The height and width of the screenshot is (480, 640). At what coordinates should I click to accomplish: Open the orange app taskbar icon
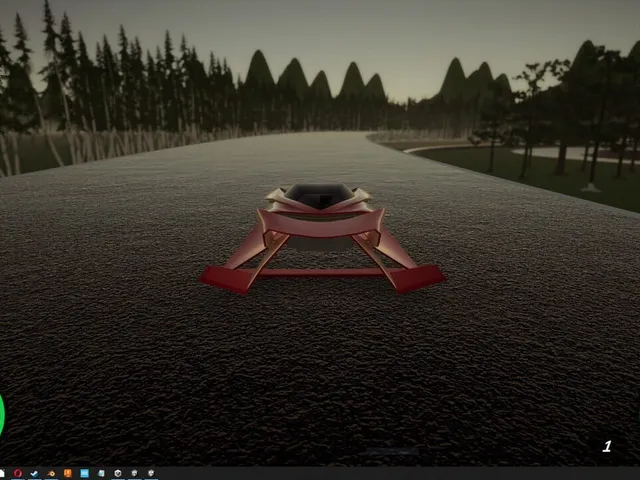pyautogui.click(x=68, y=473)
